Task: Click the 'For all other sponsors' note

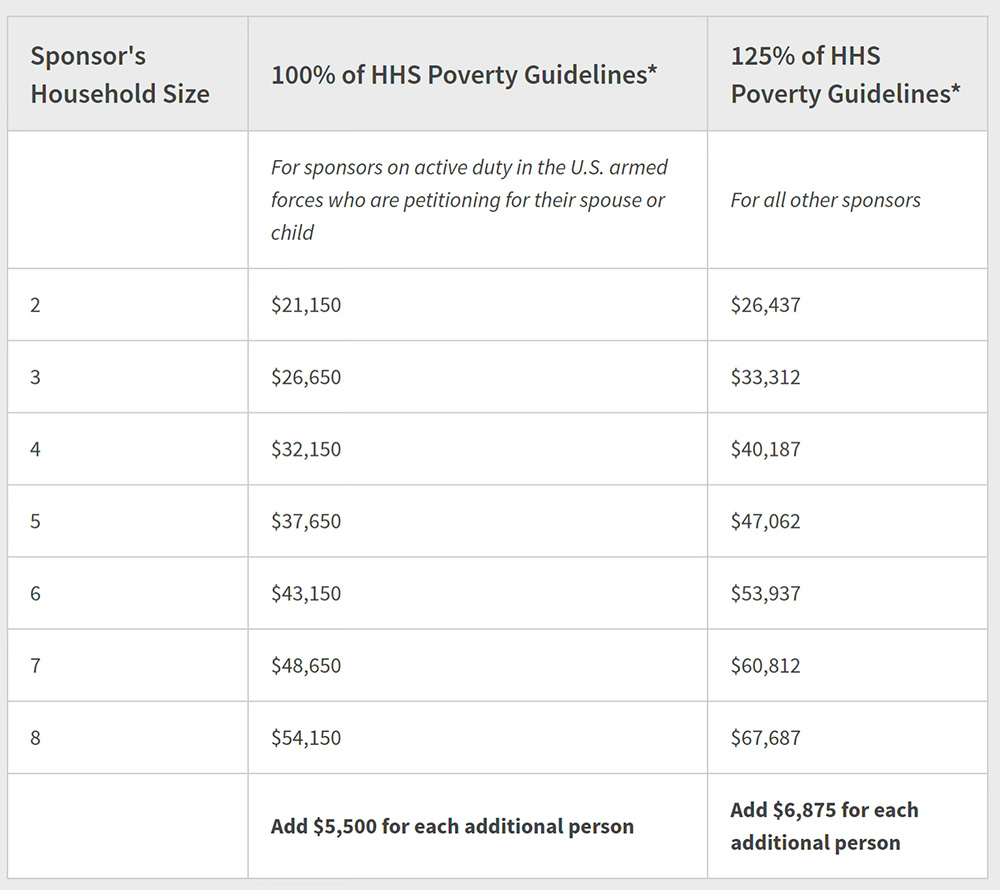Action: coord(825,200)
